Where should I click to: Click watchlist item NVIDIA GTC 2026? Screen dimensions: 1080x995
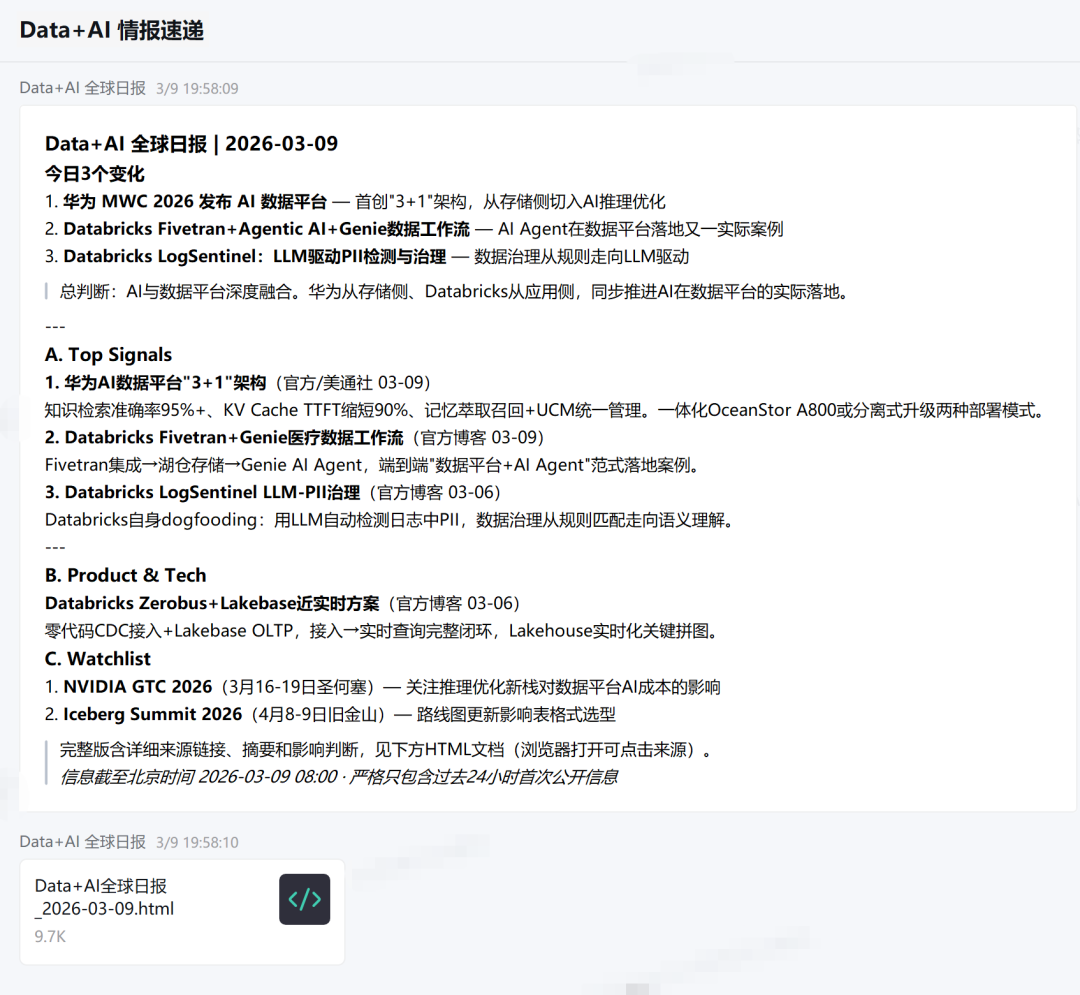[x=382, y=687]
